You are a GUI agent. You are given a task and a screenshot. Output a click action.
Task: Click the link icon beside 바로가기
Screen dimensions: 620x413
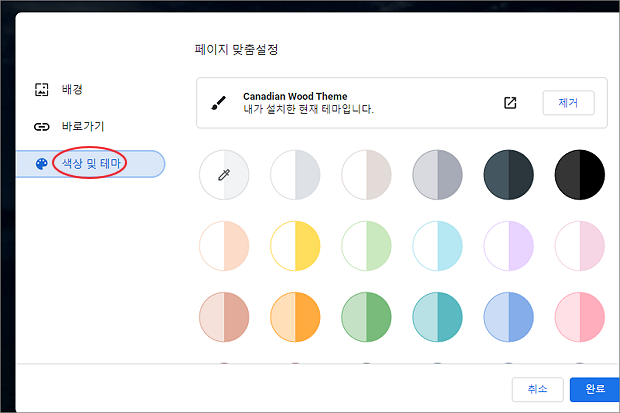point(42,127)
